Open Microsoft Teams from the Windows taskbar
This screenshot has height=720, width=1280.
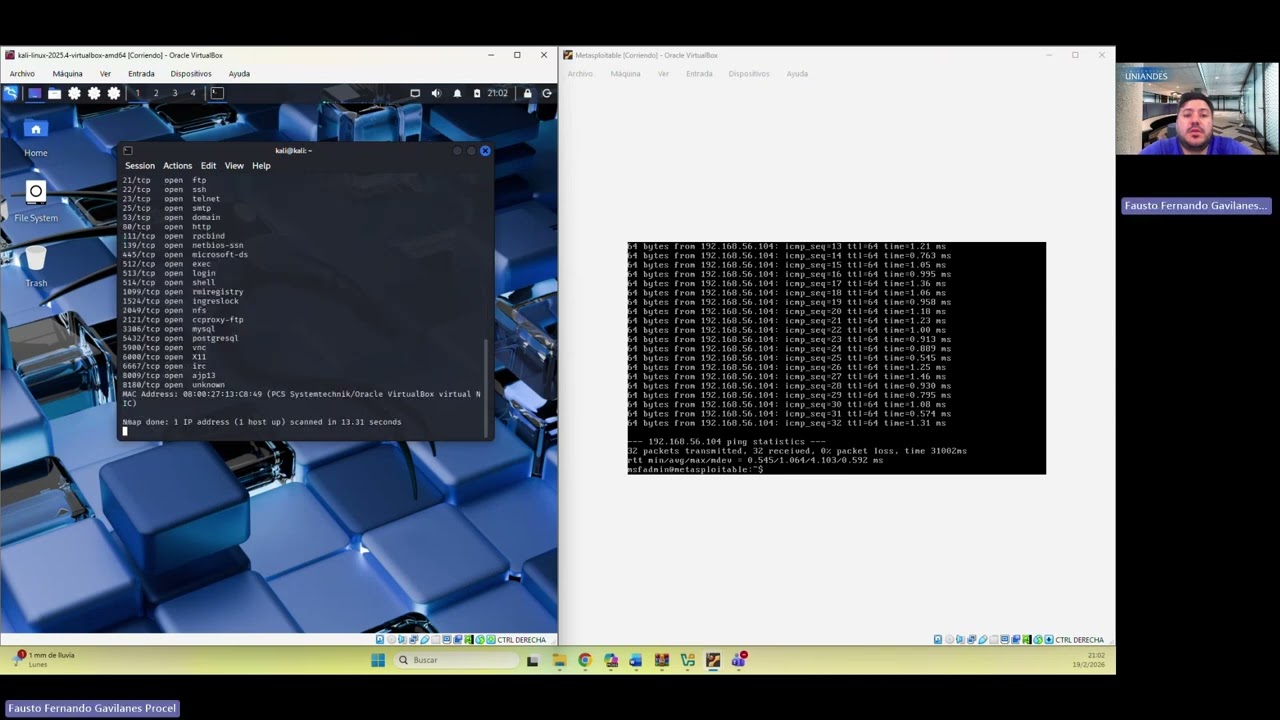[x=738, y=660]
